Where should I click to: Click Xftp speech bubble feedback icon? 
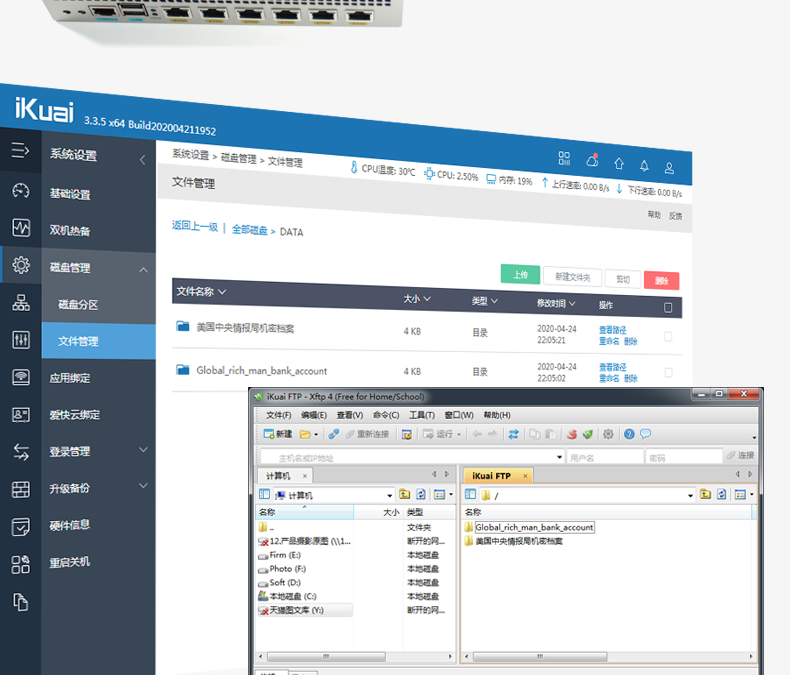(x=645, y=434)
